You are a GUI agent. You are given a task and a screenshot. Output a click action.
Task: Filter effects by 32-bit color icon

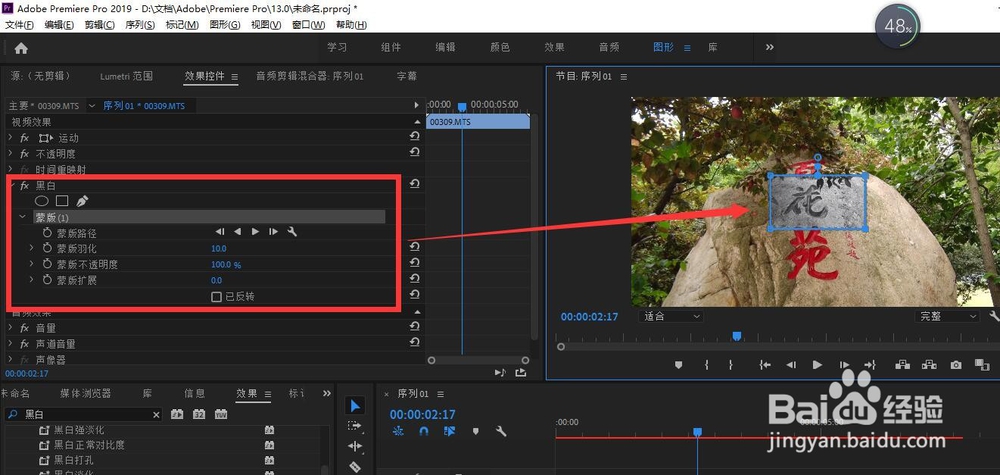(199, 414)
